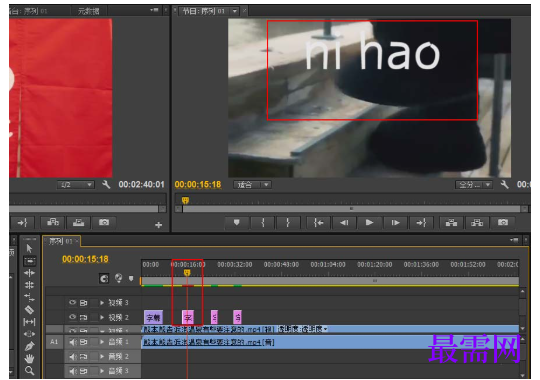
Task: Select the 节目: 序列 01 program tab
Action: coord(204,11)
